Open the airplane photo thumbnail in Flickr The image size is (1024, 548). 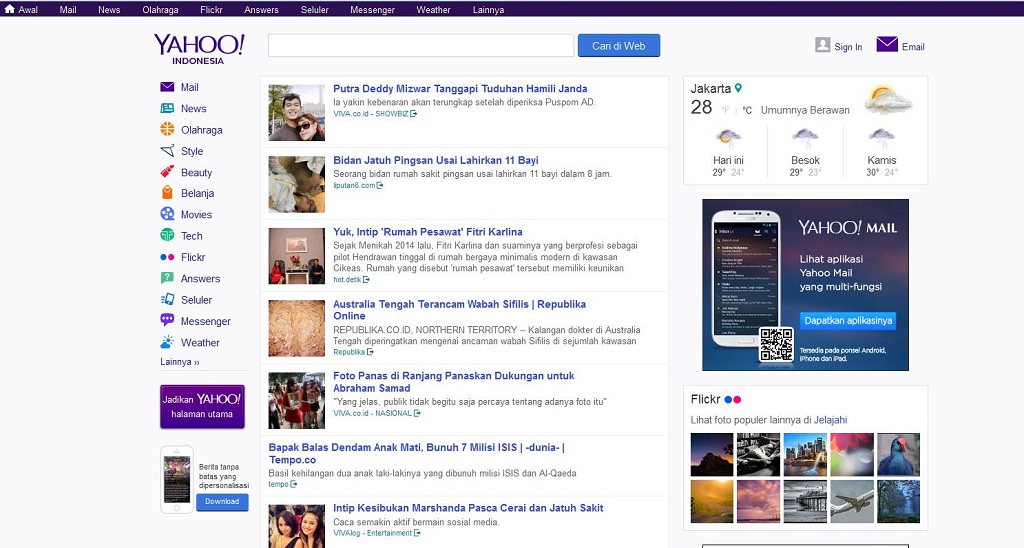[x=851, y=501]
